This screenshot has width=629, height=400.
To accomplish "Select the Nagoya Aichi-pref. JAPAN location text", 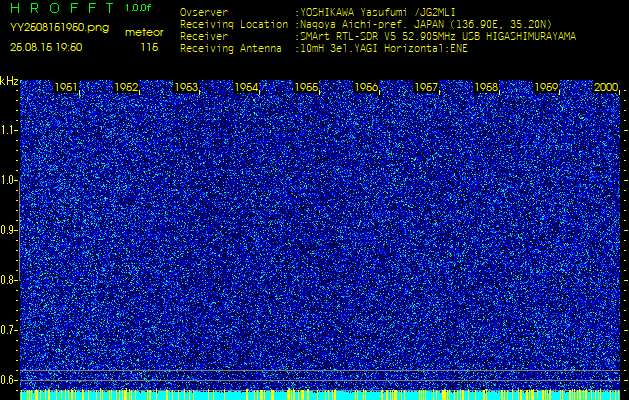I will [x=426, y=24].
